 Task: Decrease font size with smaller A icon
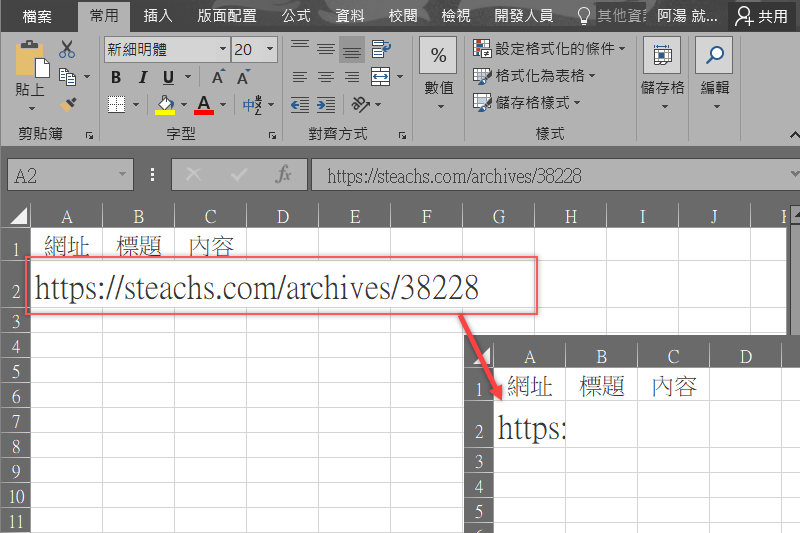coord(243,77)
